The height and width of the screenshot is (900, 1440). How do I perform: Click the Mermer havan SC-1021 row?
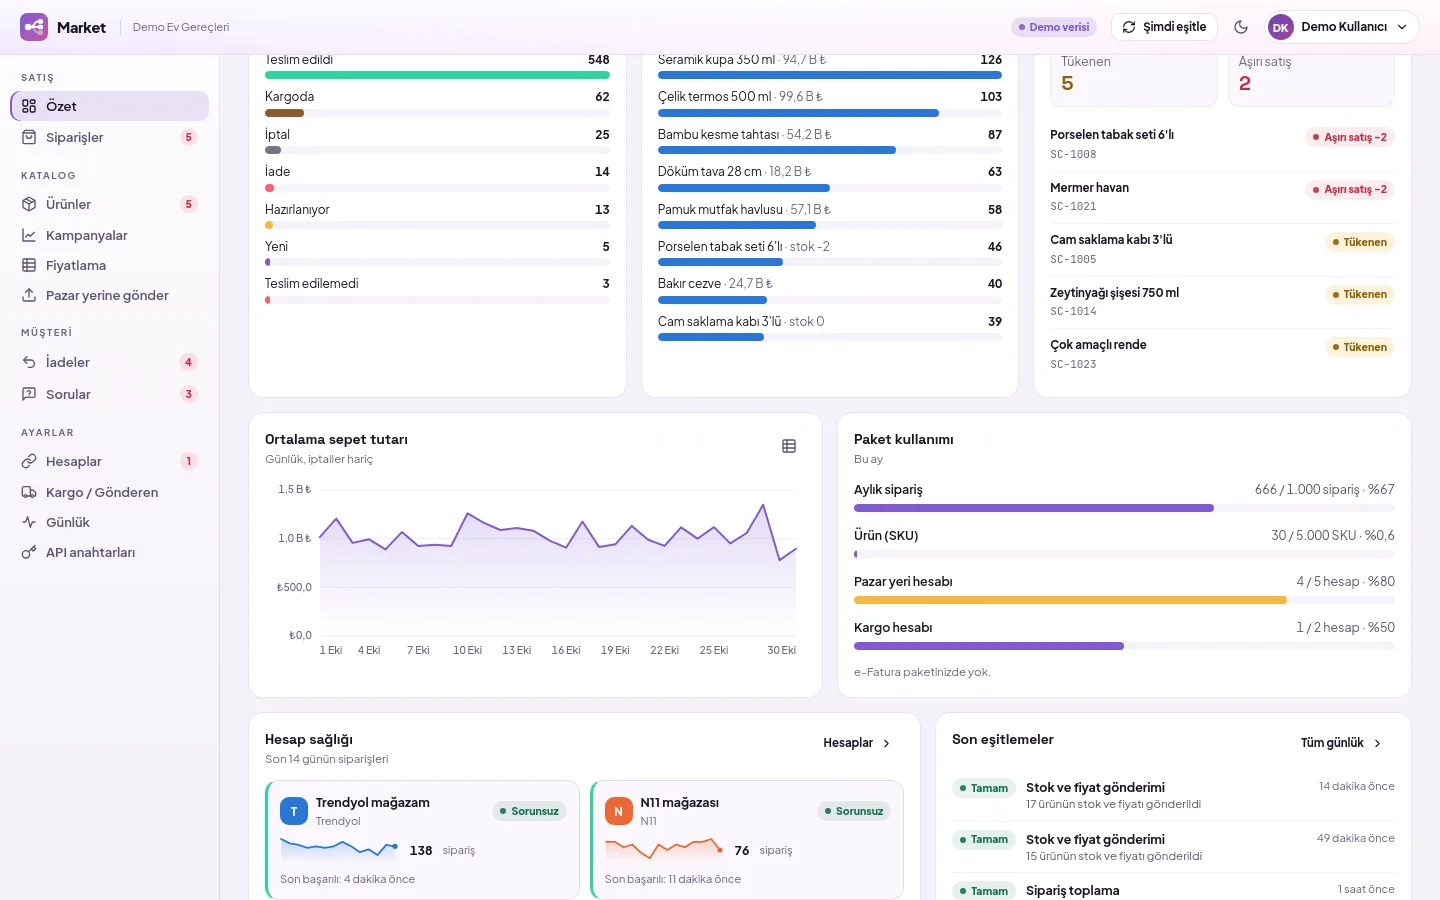[x=1222, y=197]
